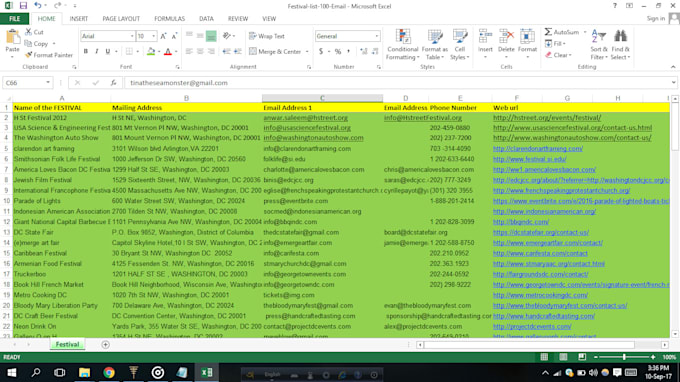The height and width of the screenshot is (382, 680).
Task: Click the zoom slider handle
Action: [x=624, y=357]
